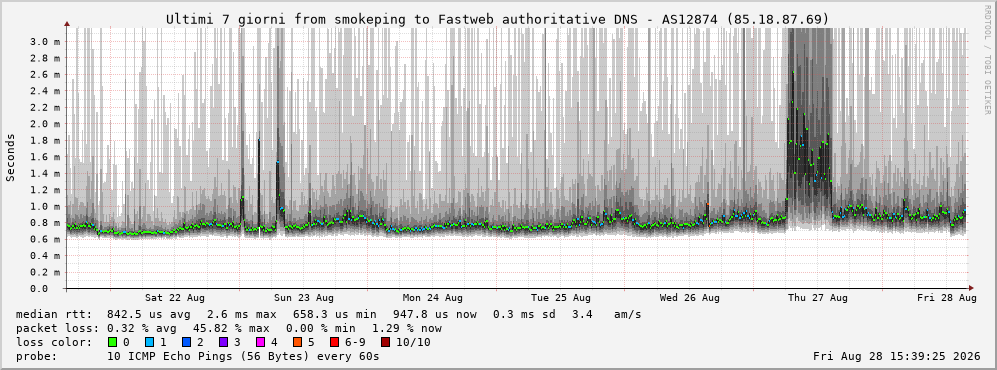The image size is (997, 370).
Task: Click the purple loss color 3 swatch
Action: tap(223, 342)
